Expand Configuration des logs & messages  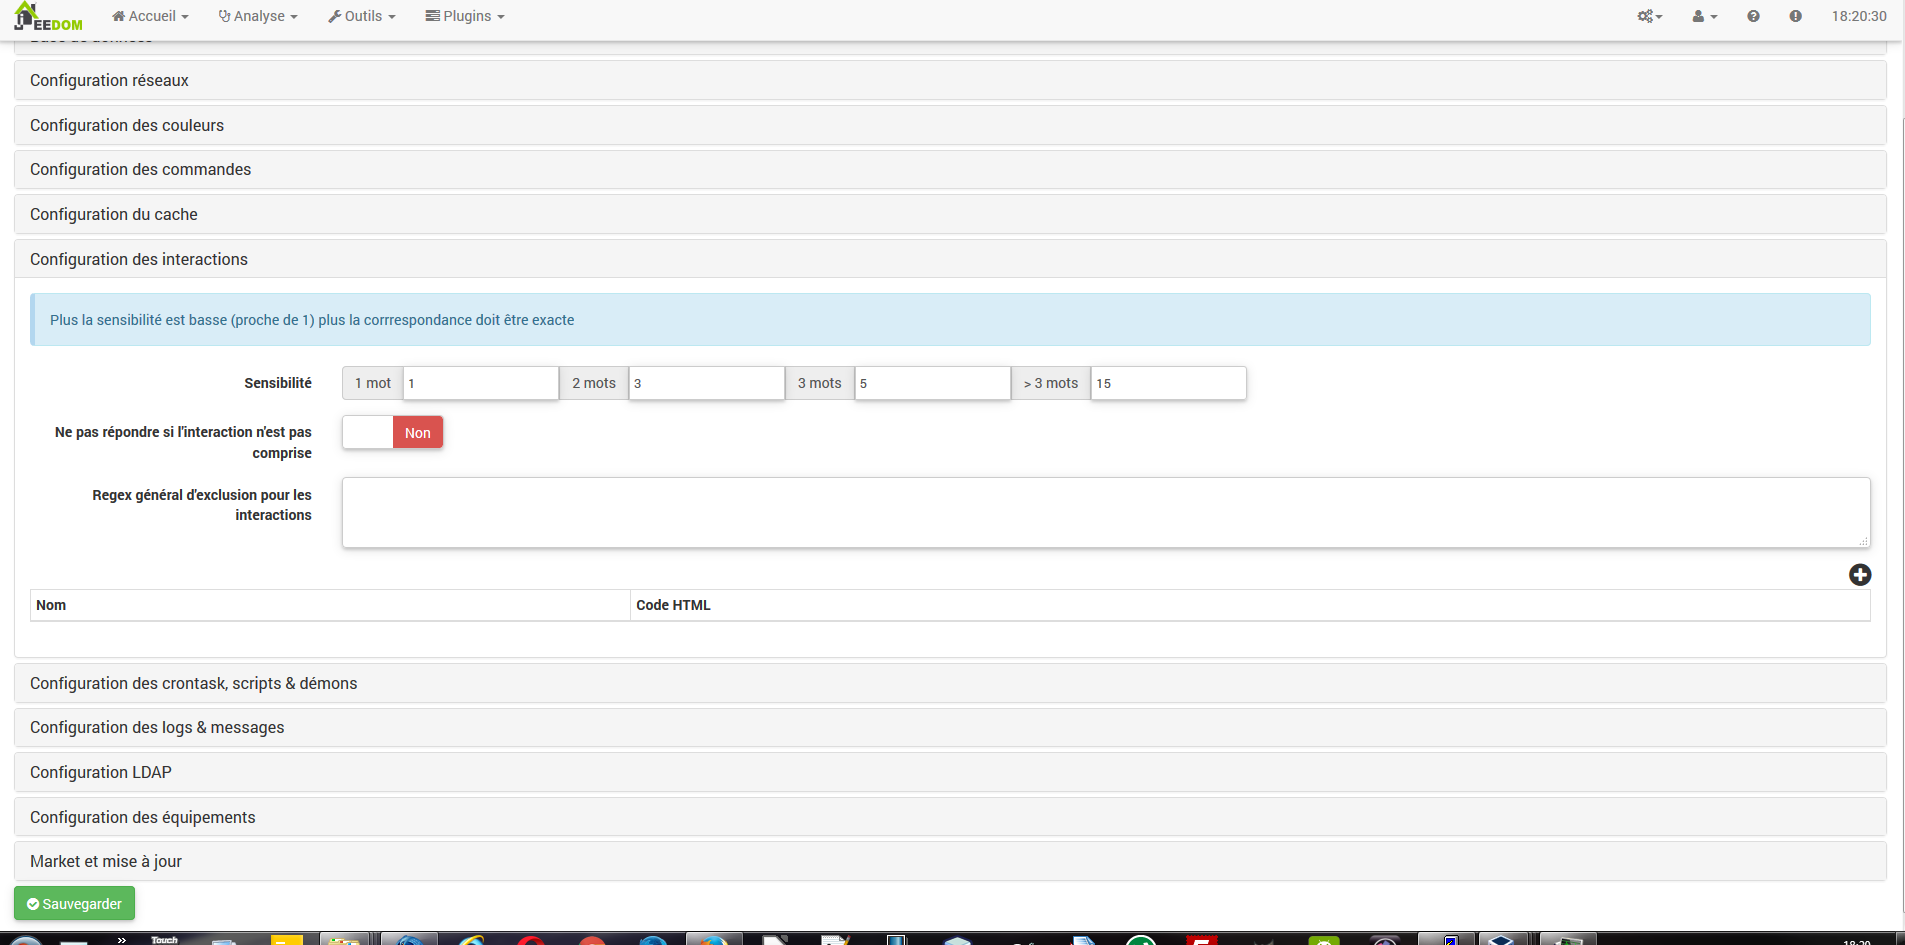tap(157, 728)
